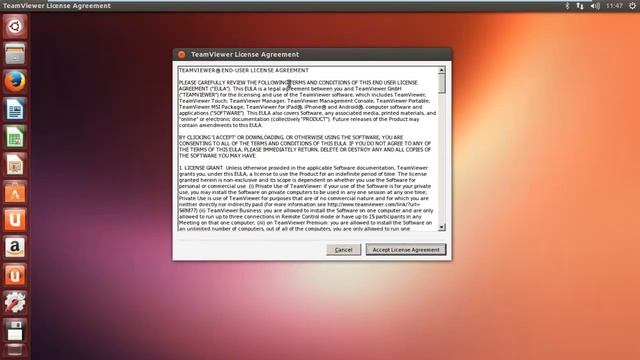Click the 'BY CLICKING ACCEPT' paragraph text

pos(305,147)
